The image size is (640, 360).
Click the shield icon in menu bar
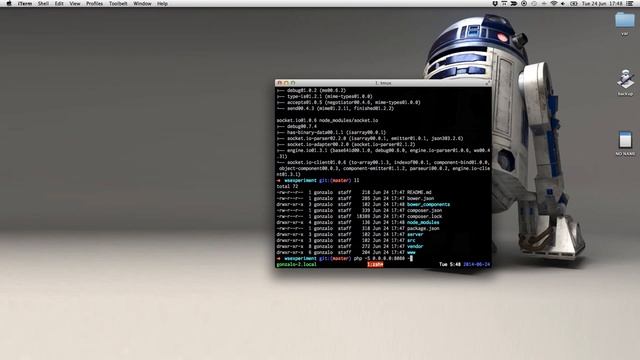[495, 4]
